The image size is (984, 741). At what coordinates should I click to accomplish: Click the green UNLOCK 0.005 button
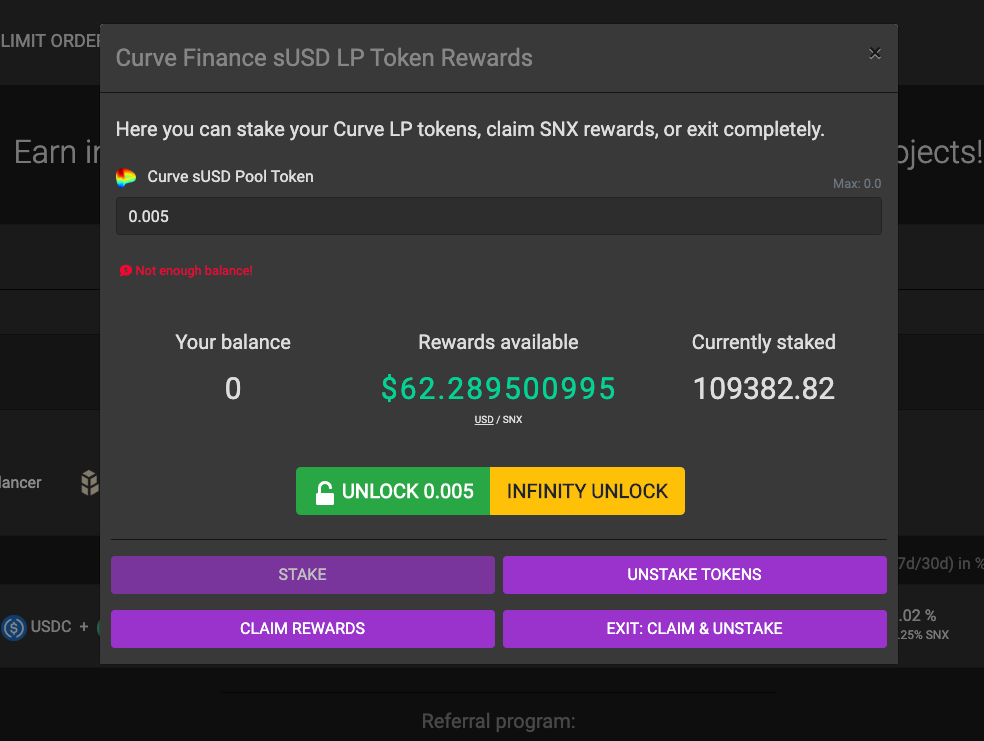[x=393, y=491]
